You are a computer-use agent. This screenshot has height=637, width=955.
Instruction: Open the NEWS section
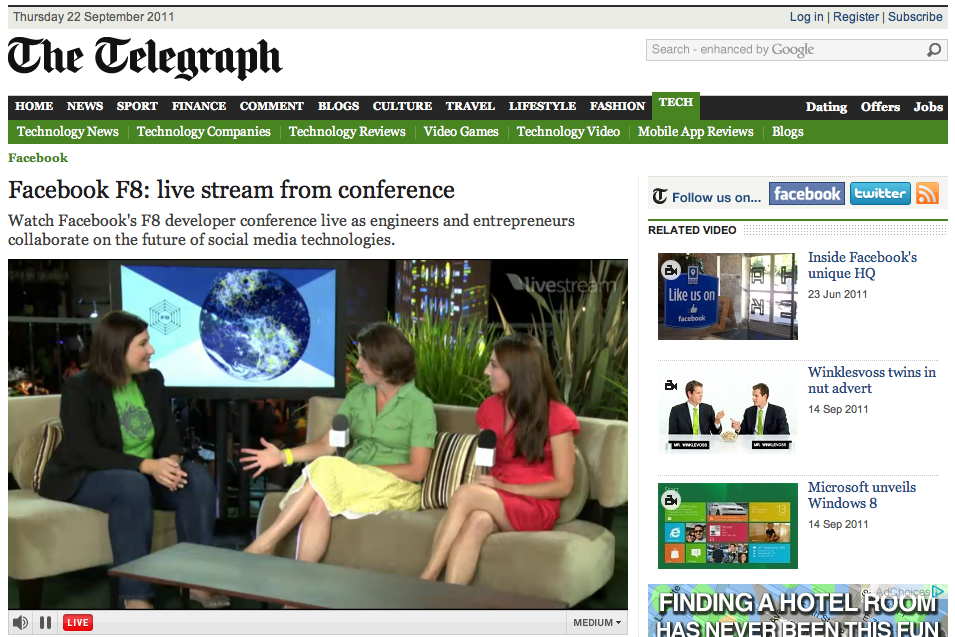(x=85, y=106)
